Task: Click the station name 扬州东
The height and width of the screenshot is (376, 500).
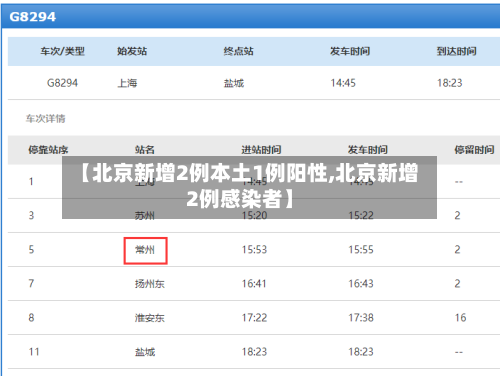Action: pyautogui.click(x=150, y=284)
